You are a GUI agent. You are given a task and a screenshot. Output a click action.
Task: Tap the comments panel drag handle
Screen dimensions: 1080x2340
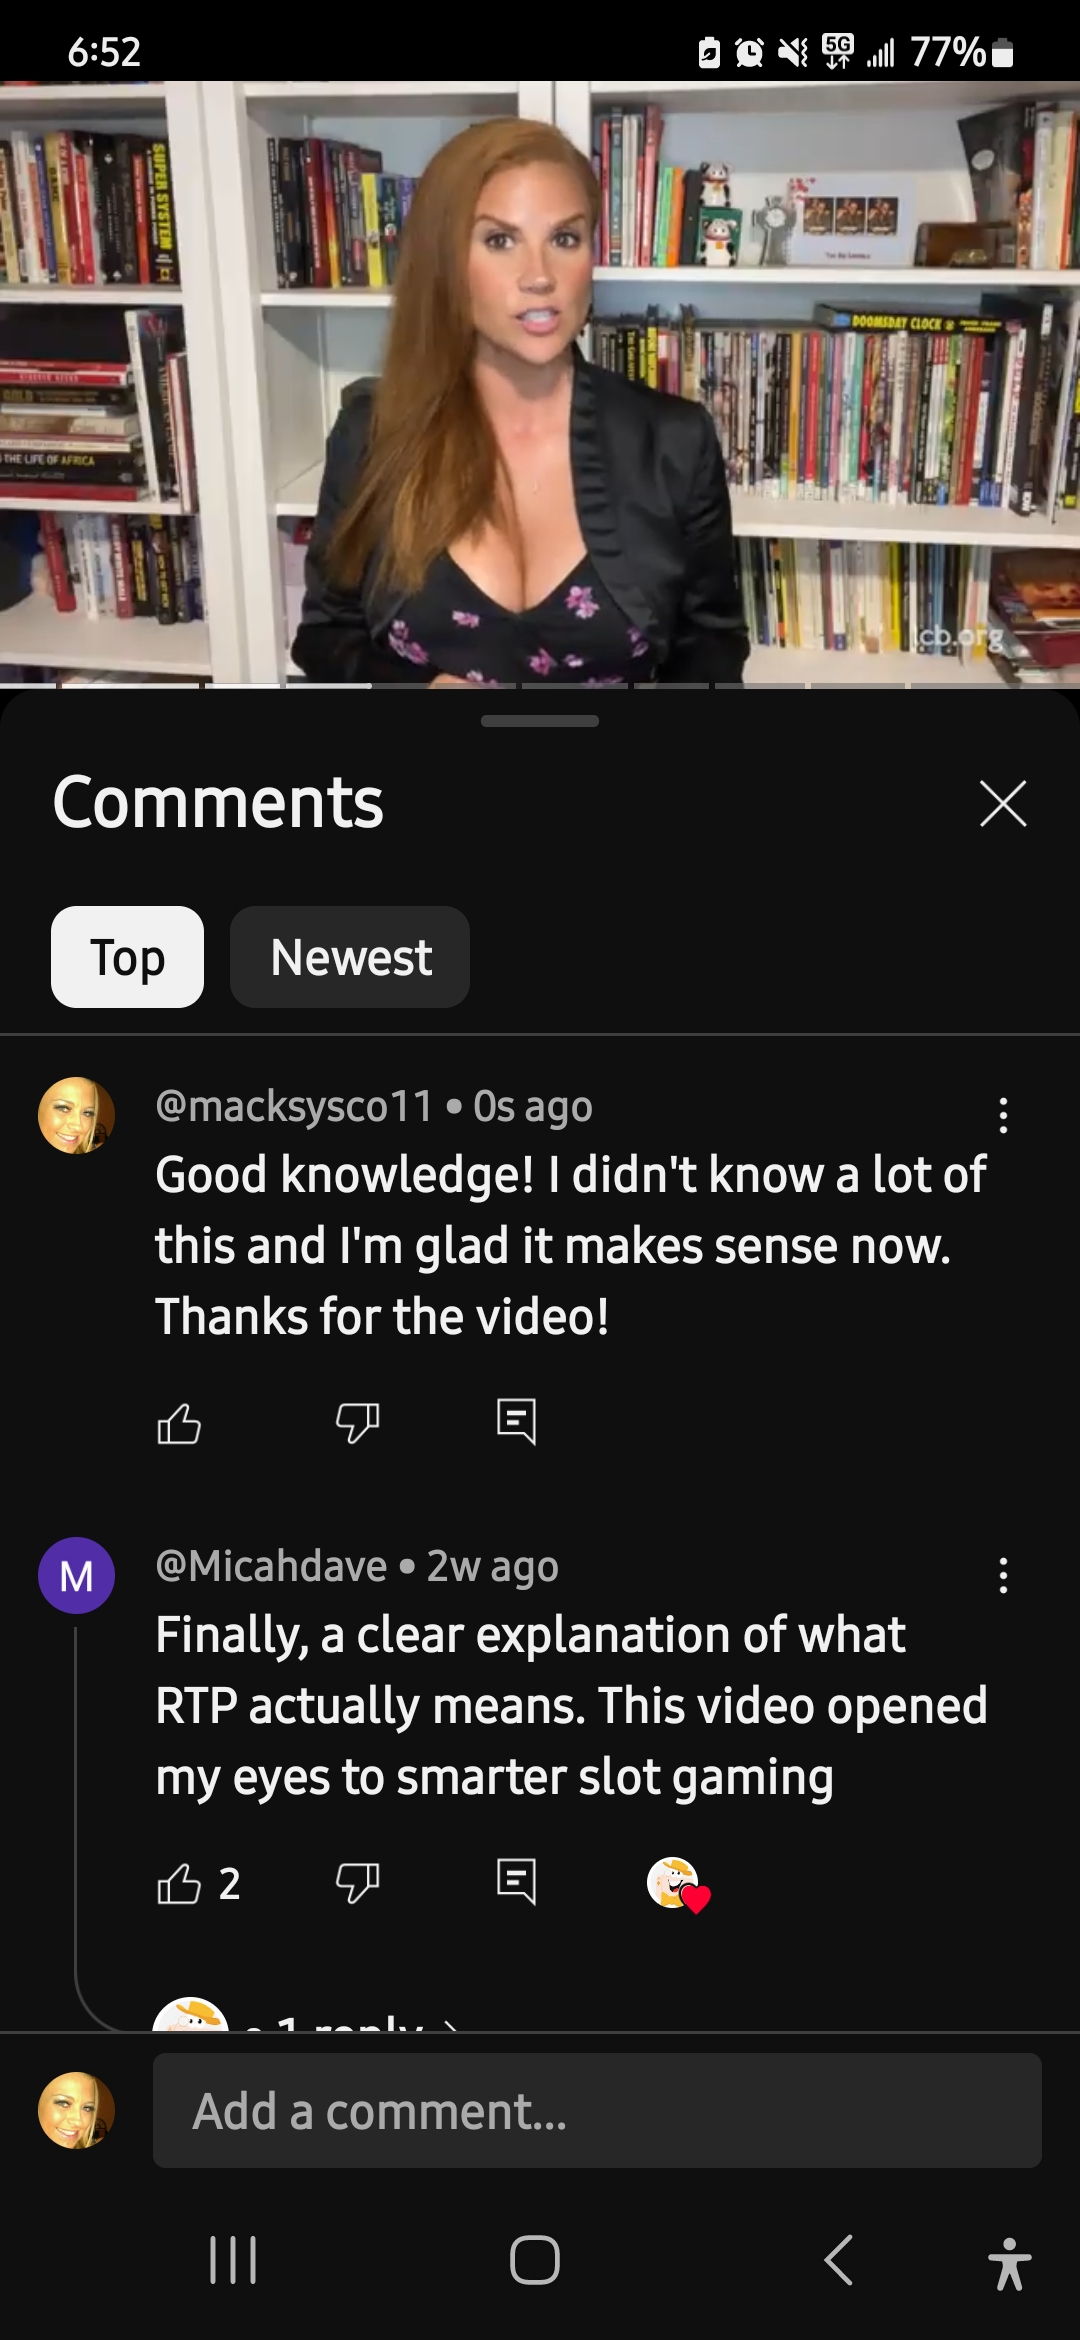coord(540,721)
